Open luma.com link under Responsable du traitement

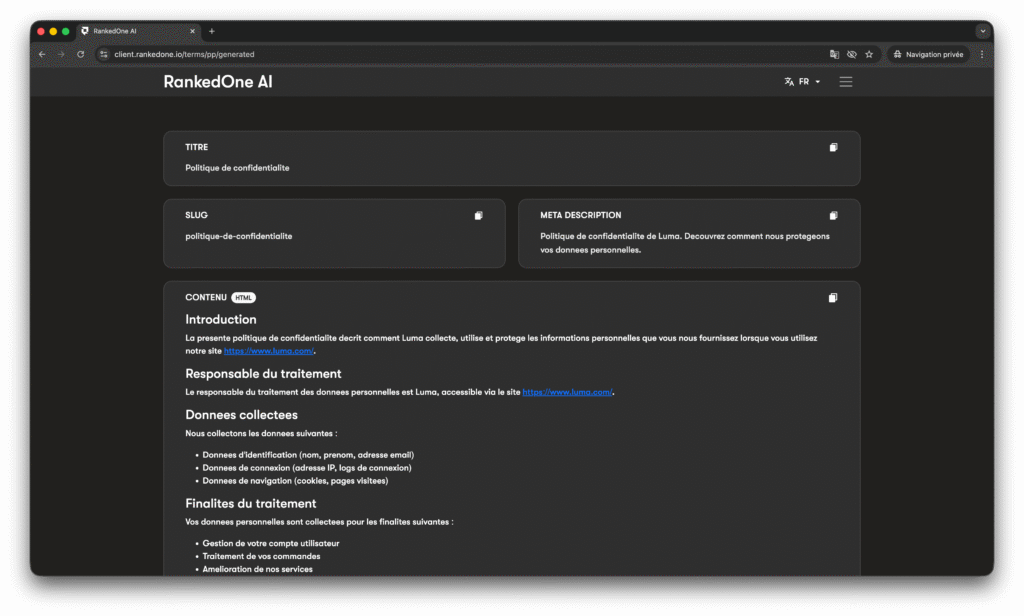567,392
